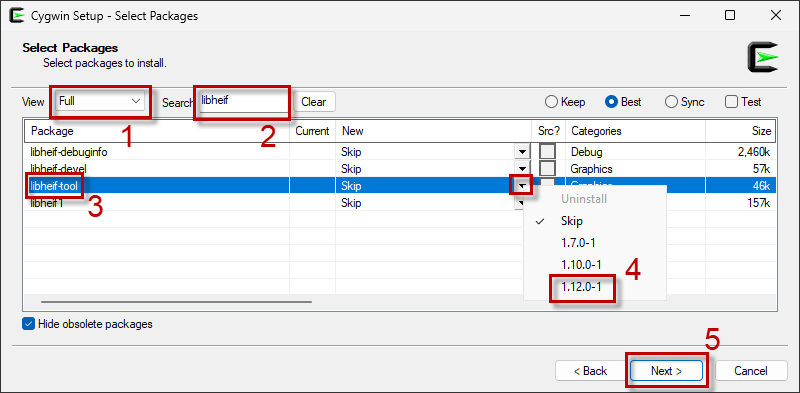Open the version dropdown for libheif-tool
This screenshot has width=800, height=393.
(x=521, y=186)
